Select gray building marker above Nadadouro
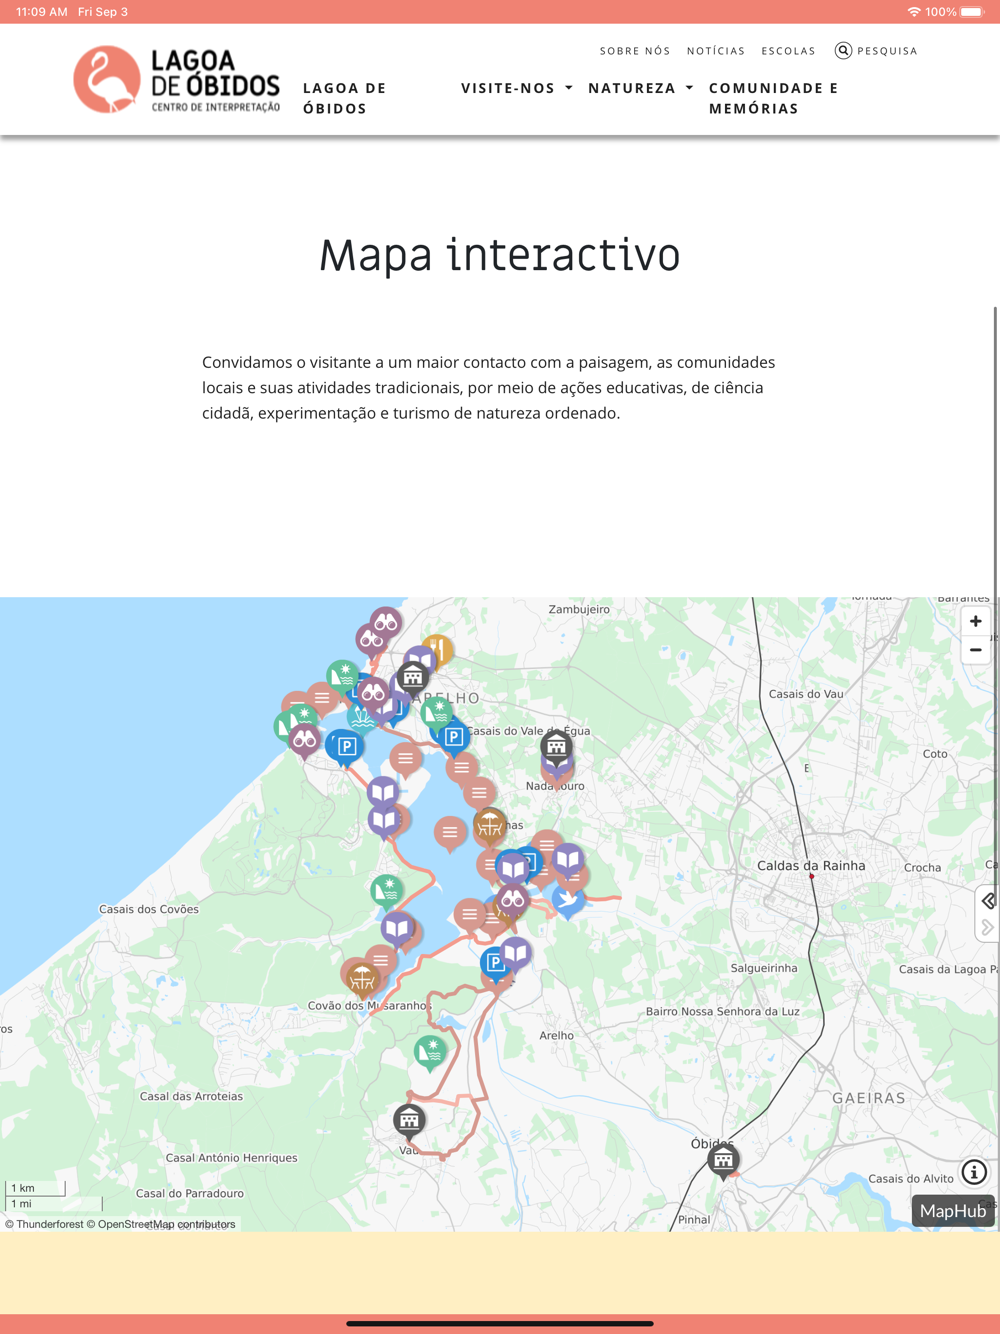The height and width of the screenshot is (1334, 1000). pyautogui.click(x=556, y=746)
